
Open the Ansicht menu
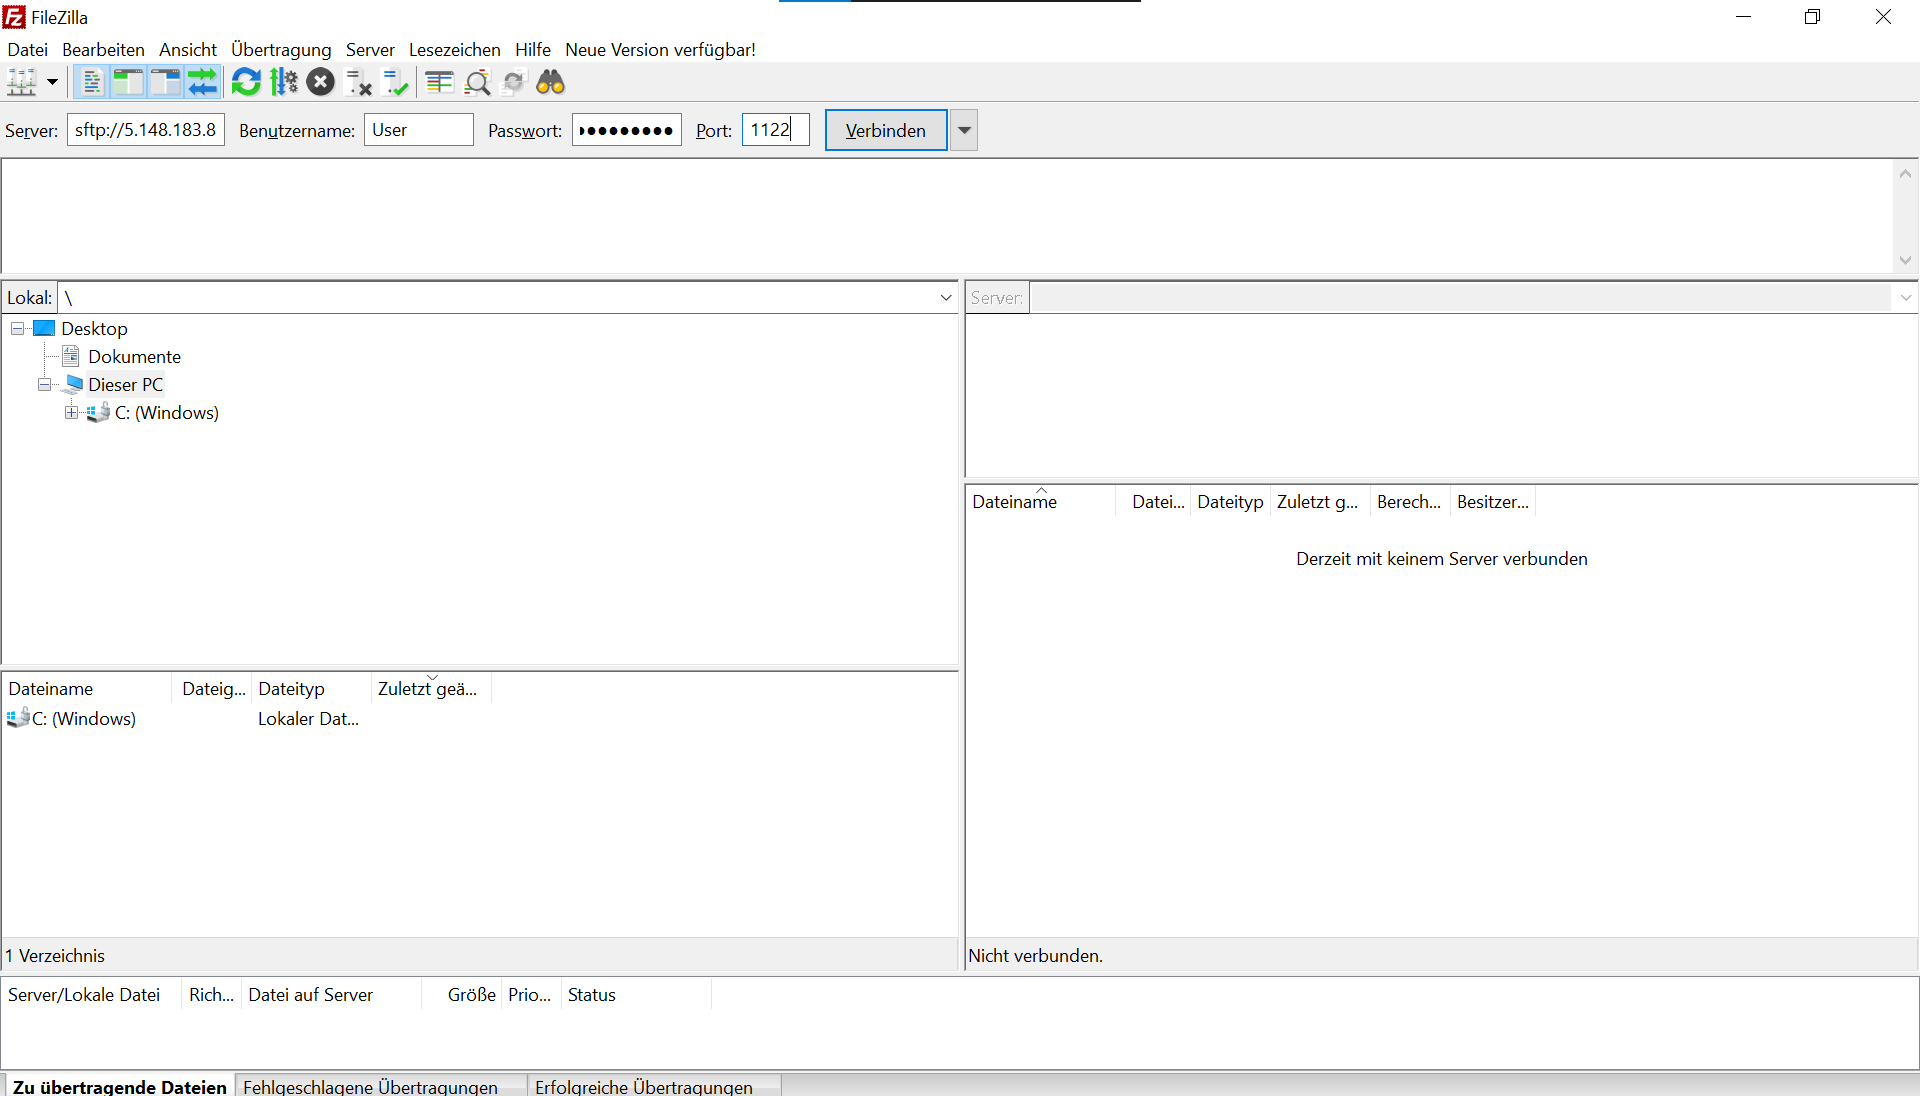[x=188, y=50]
